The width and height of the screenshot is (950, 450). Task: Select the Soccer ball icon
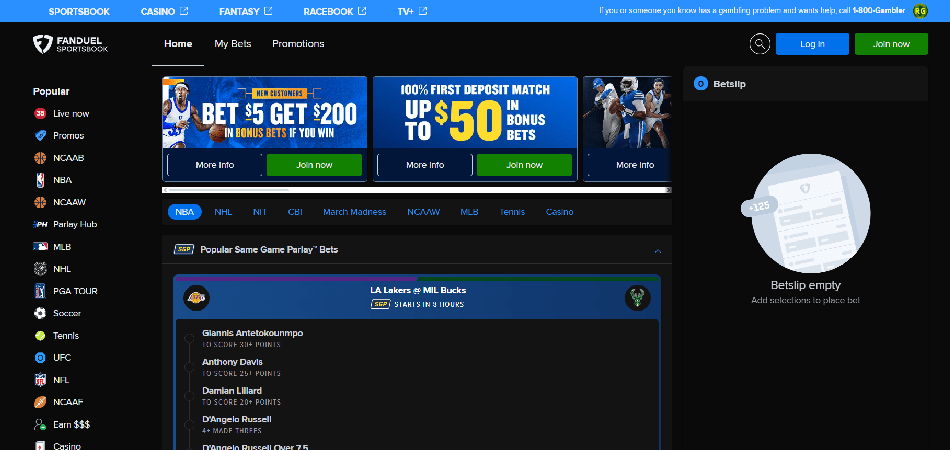pos(40,313)
